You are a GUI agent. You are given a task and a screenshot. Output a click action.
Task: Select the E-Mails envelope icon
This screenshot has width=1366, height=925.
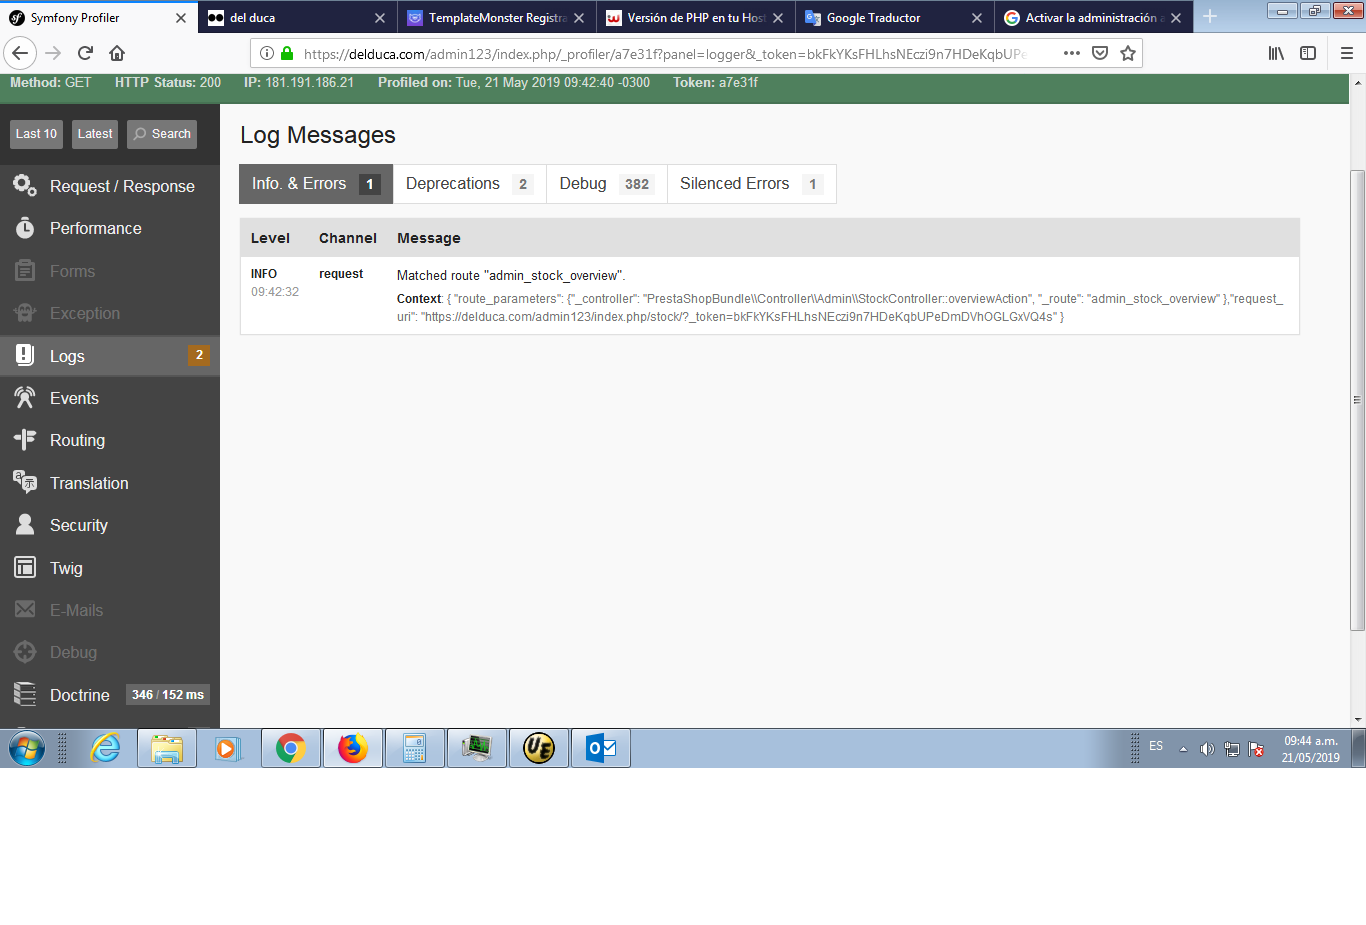click(25, 609)
